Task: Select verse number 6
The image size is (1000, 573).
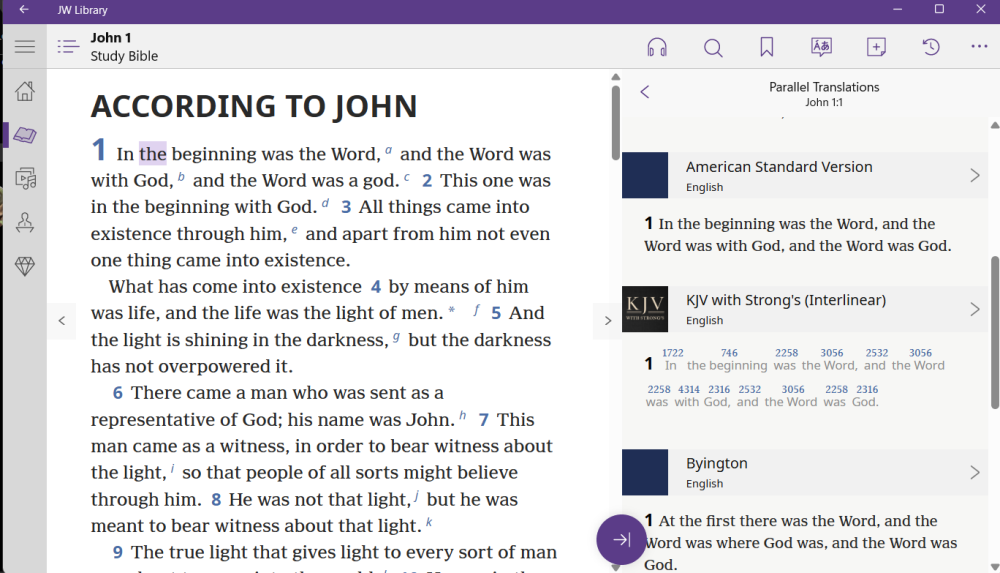Action: [x=117, y=393]
